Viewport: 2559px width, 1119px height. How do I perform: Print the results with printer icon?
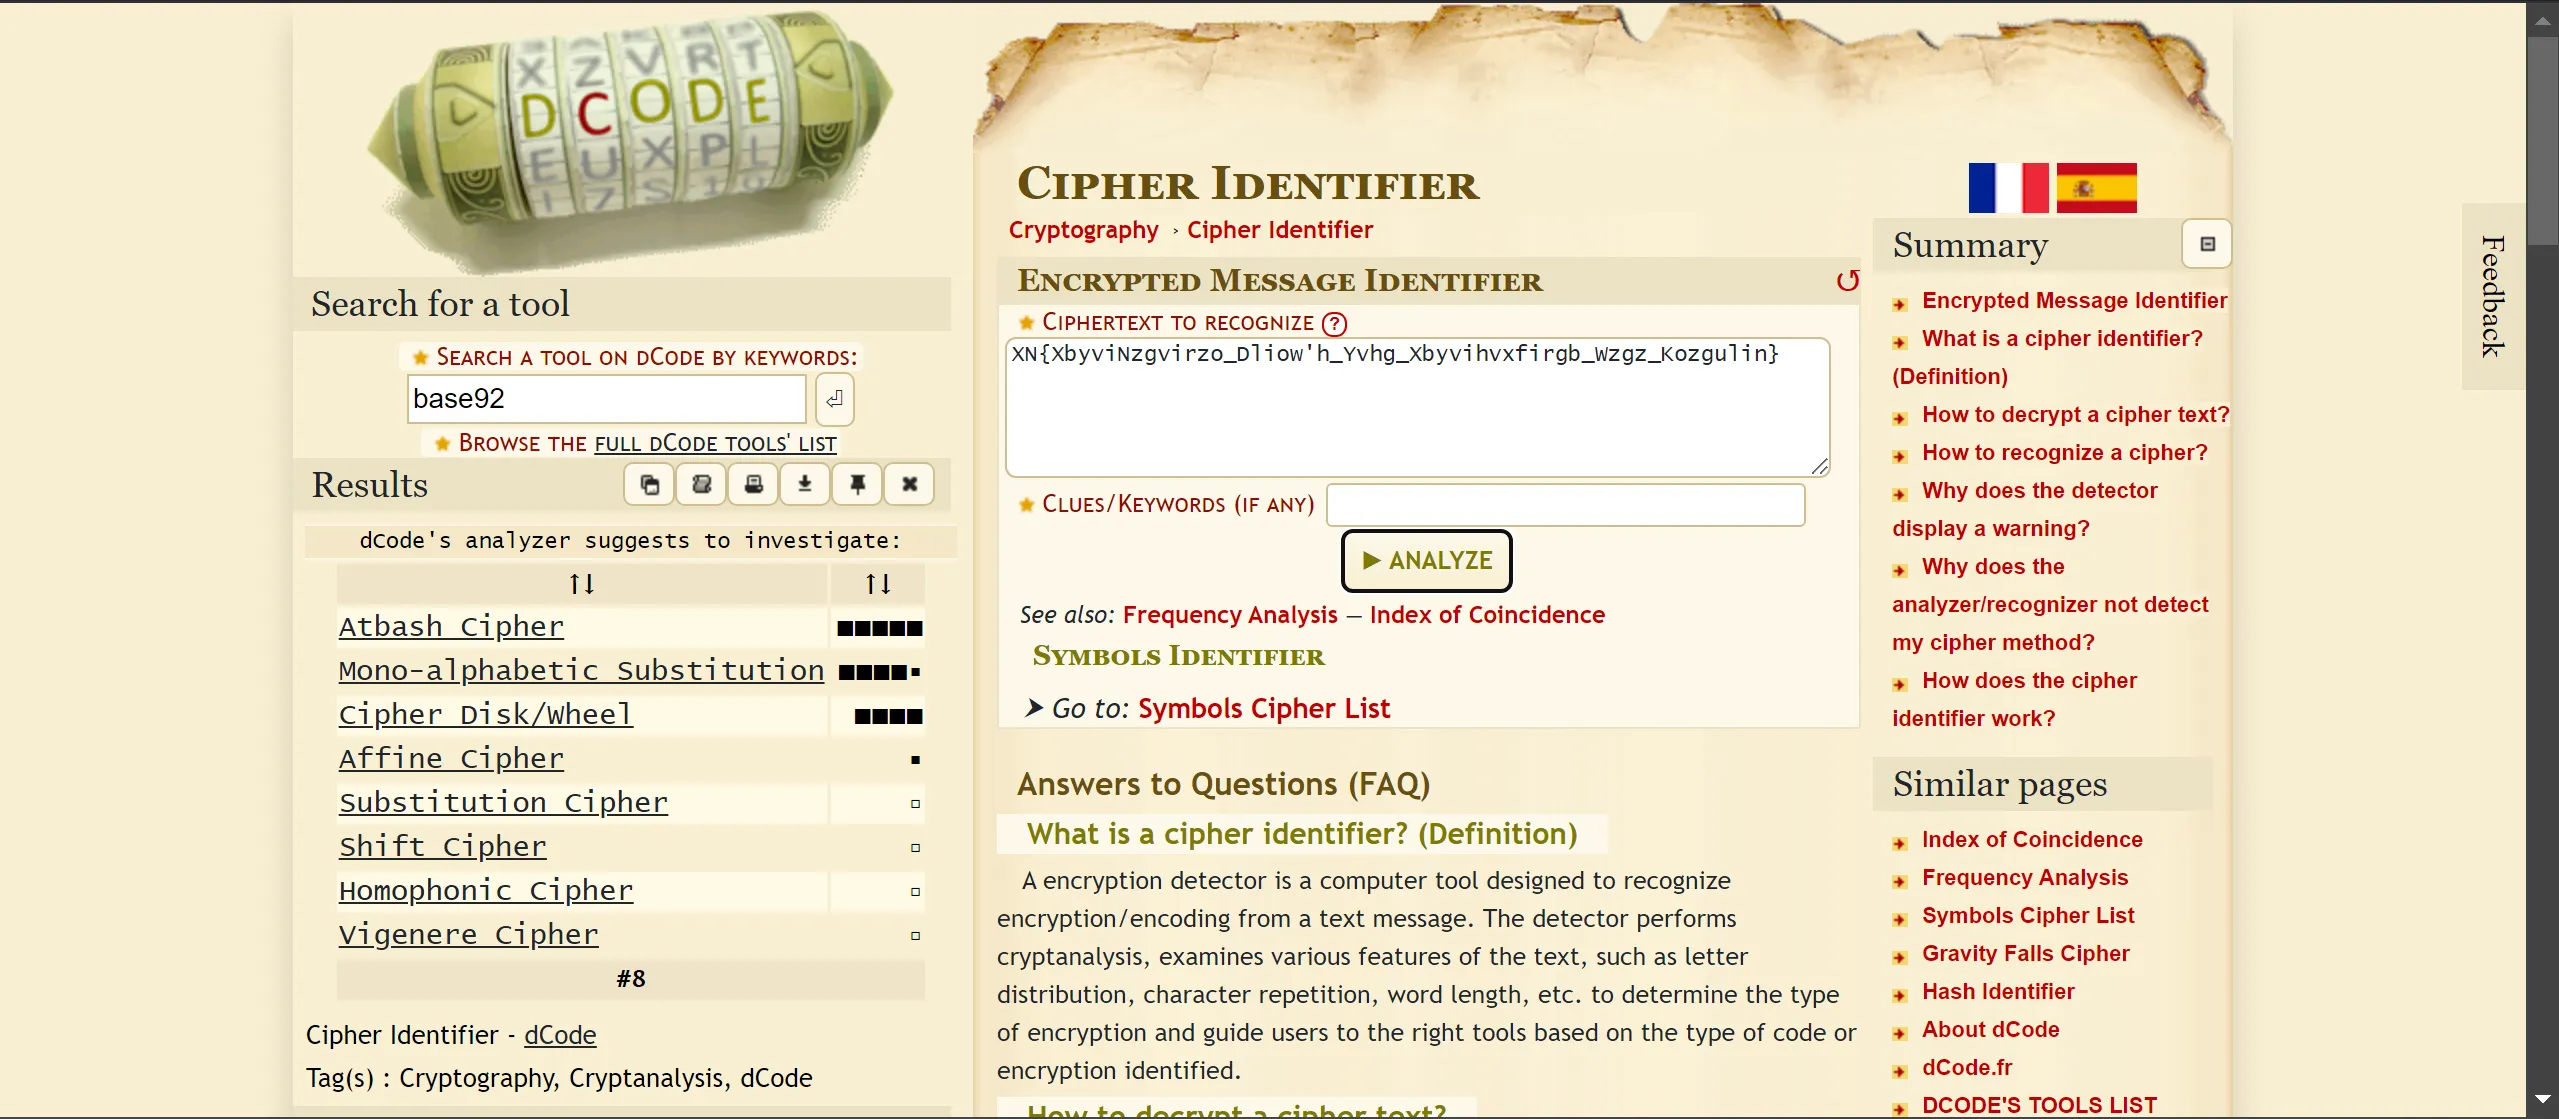click(x=753, y=485)
